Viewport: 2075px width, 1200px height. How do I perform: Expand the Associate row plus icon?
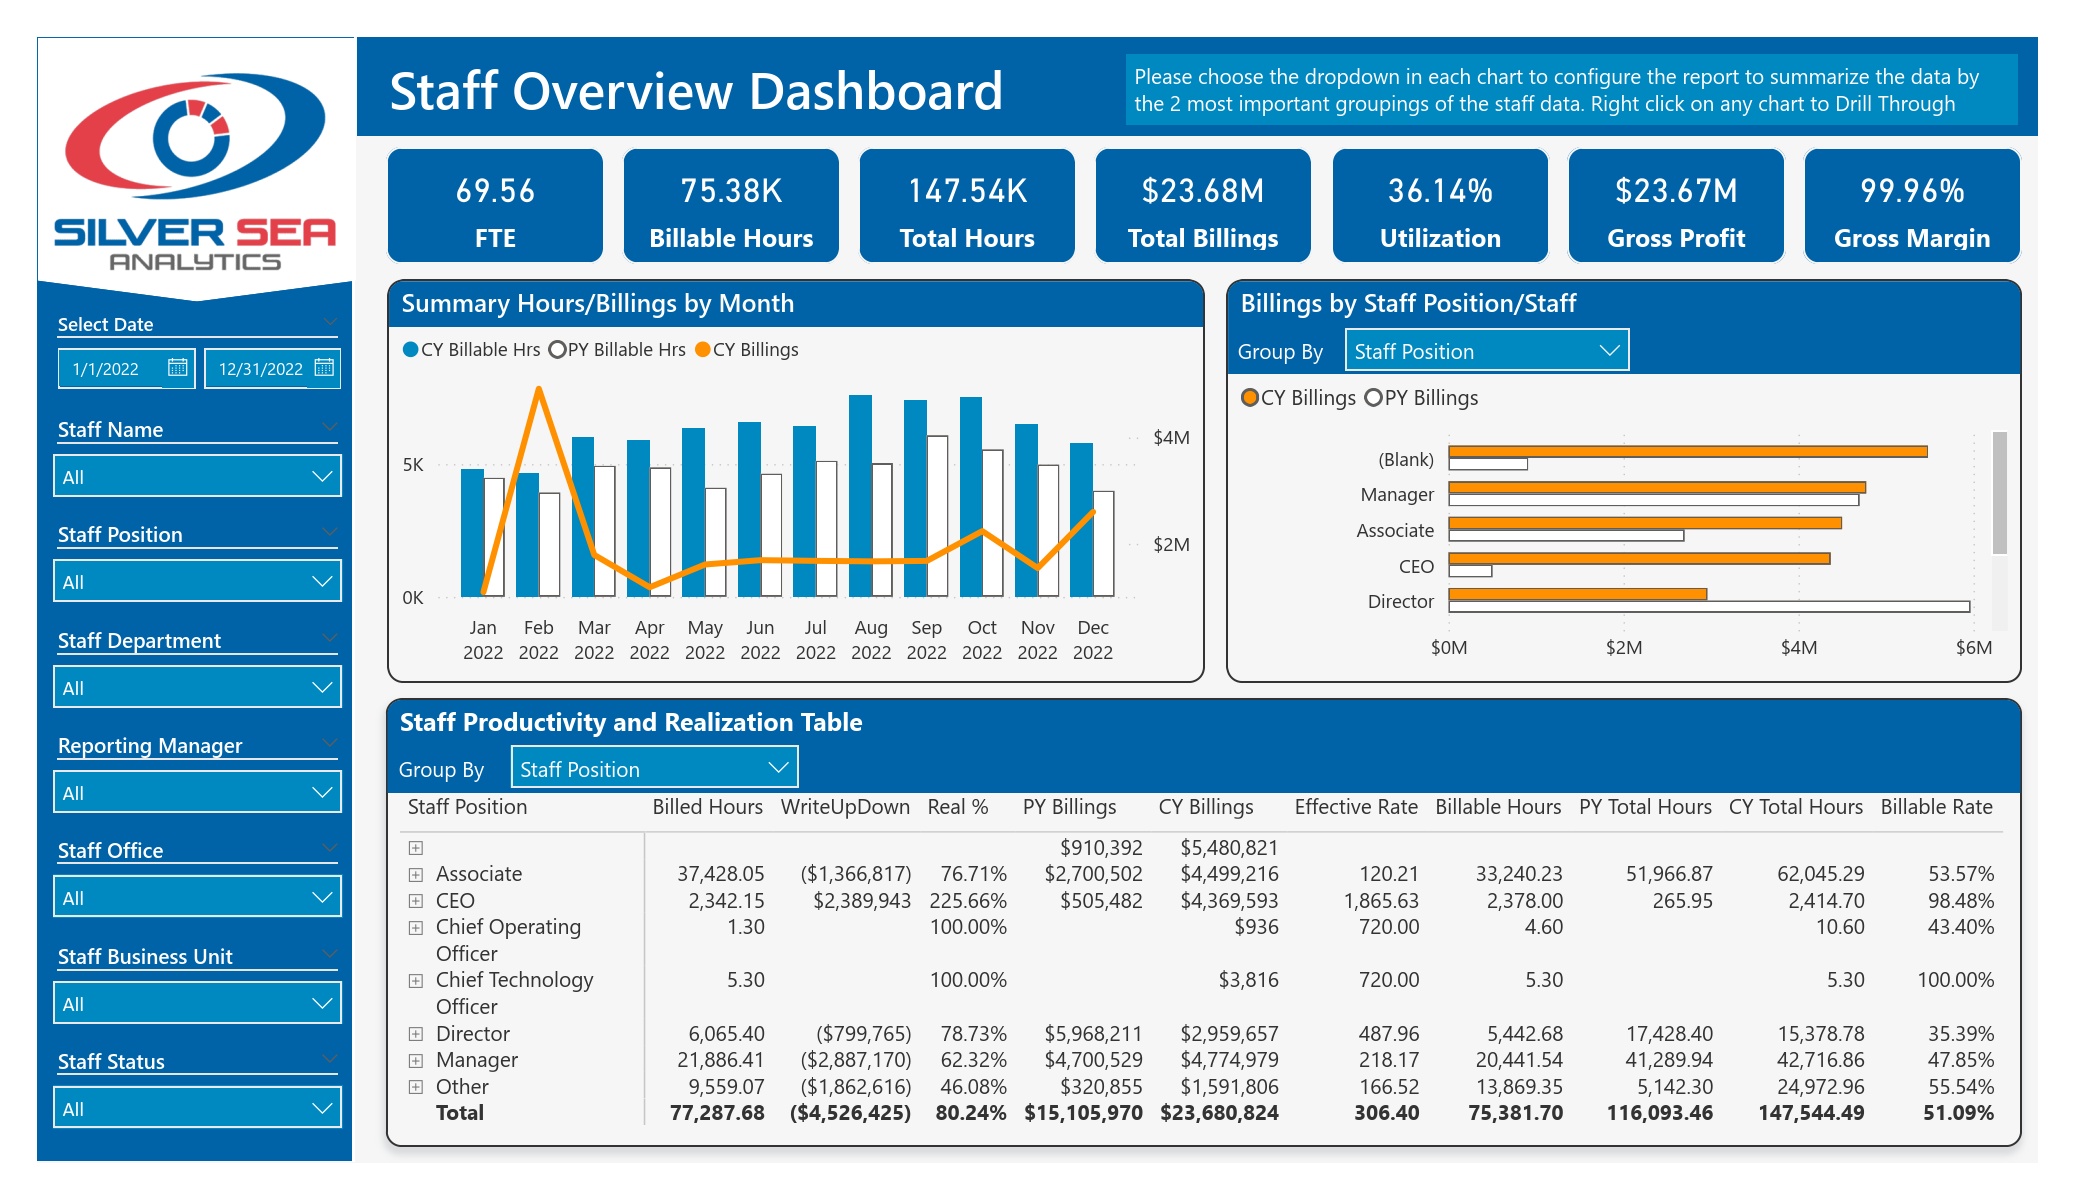tap(416, 874)
